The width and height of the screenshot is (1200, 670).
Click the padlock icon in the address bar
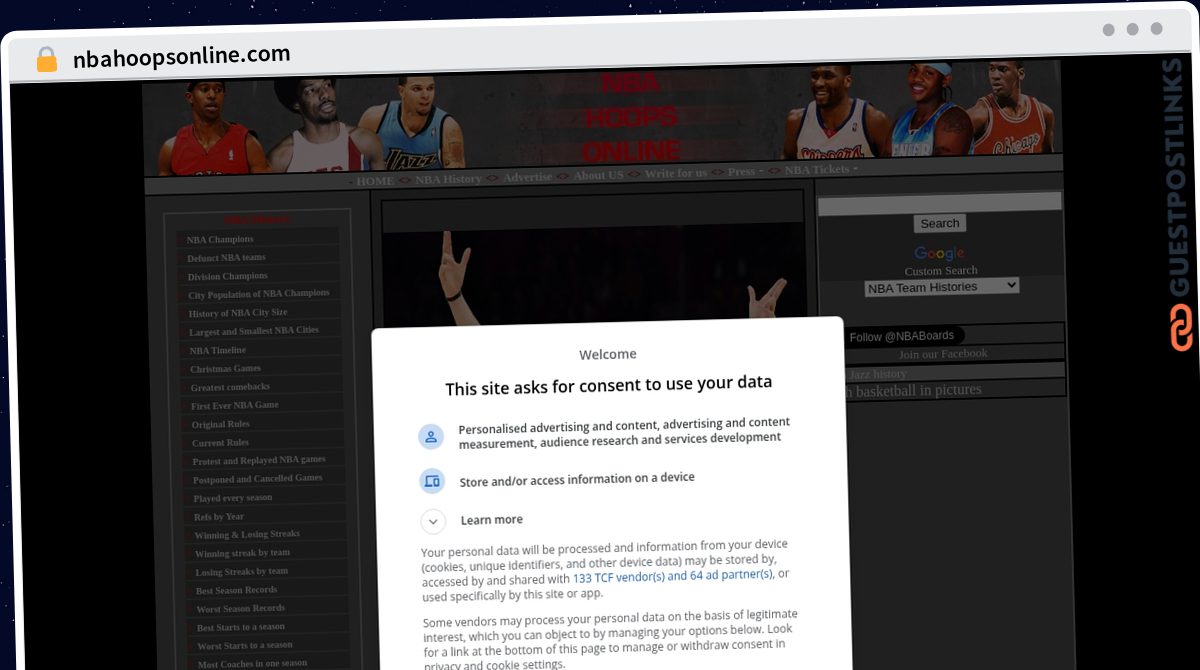click(47, 59)
